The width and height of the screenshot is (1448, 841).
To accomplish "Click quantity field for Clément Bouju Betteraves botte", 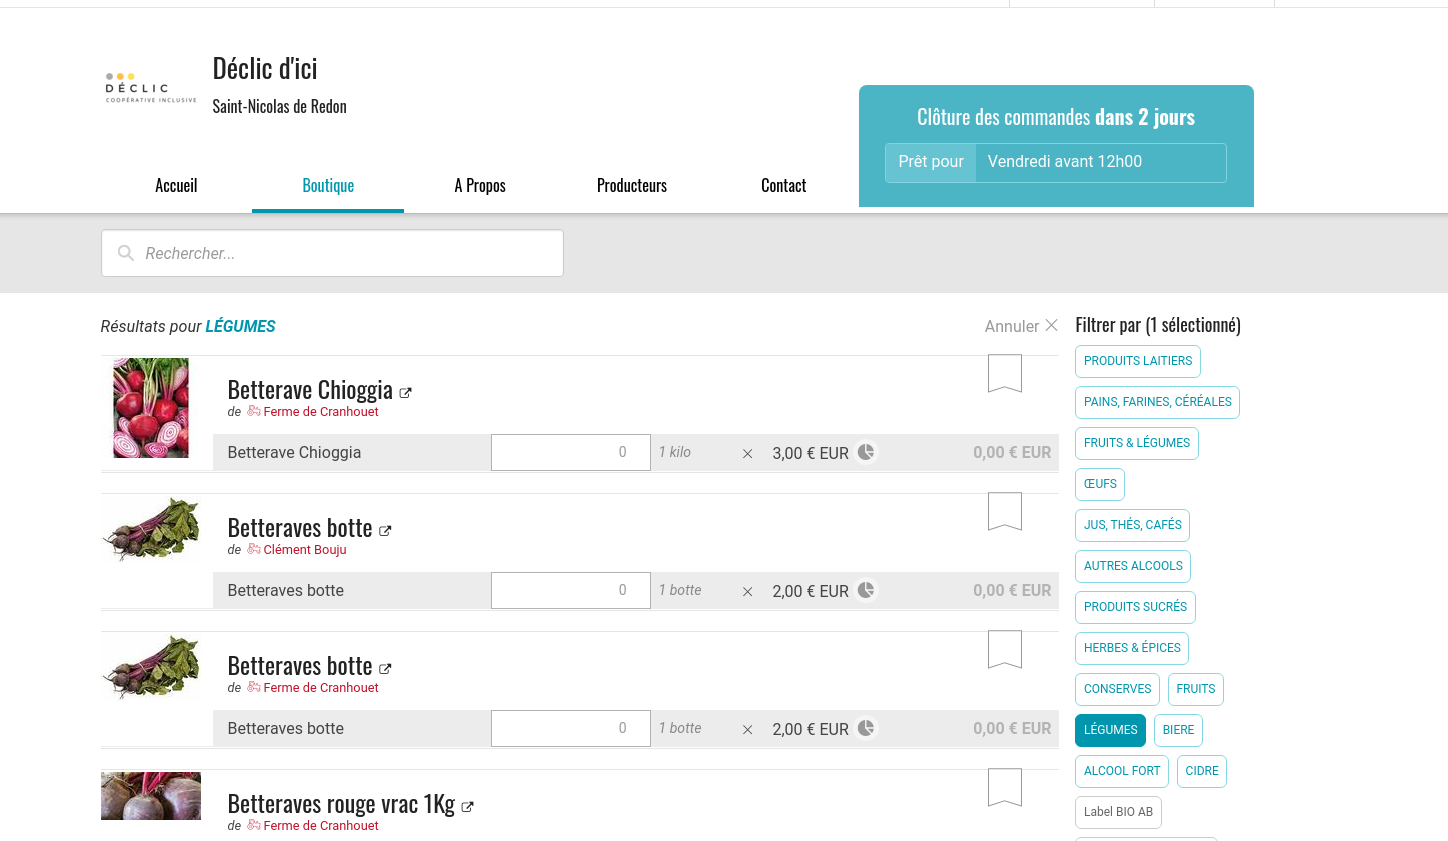I will 571,590.
